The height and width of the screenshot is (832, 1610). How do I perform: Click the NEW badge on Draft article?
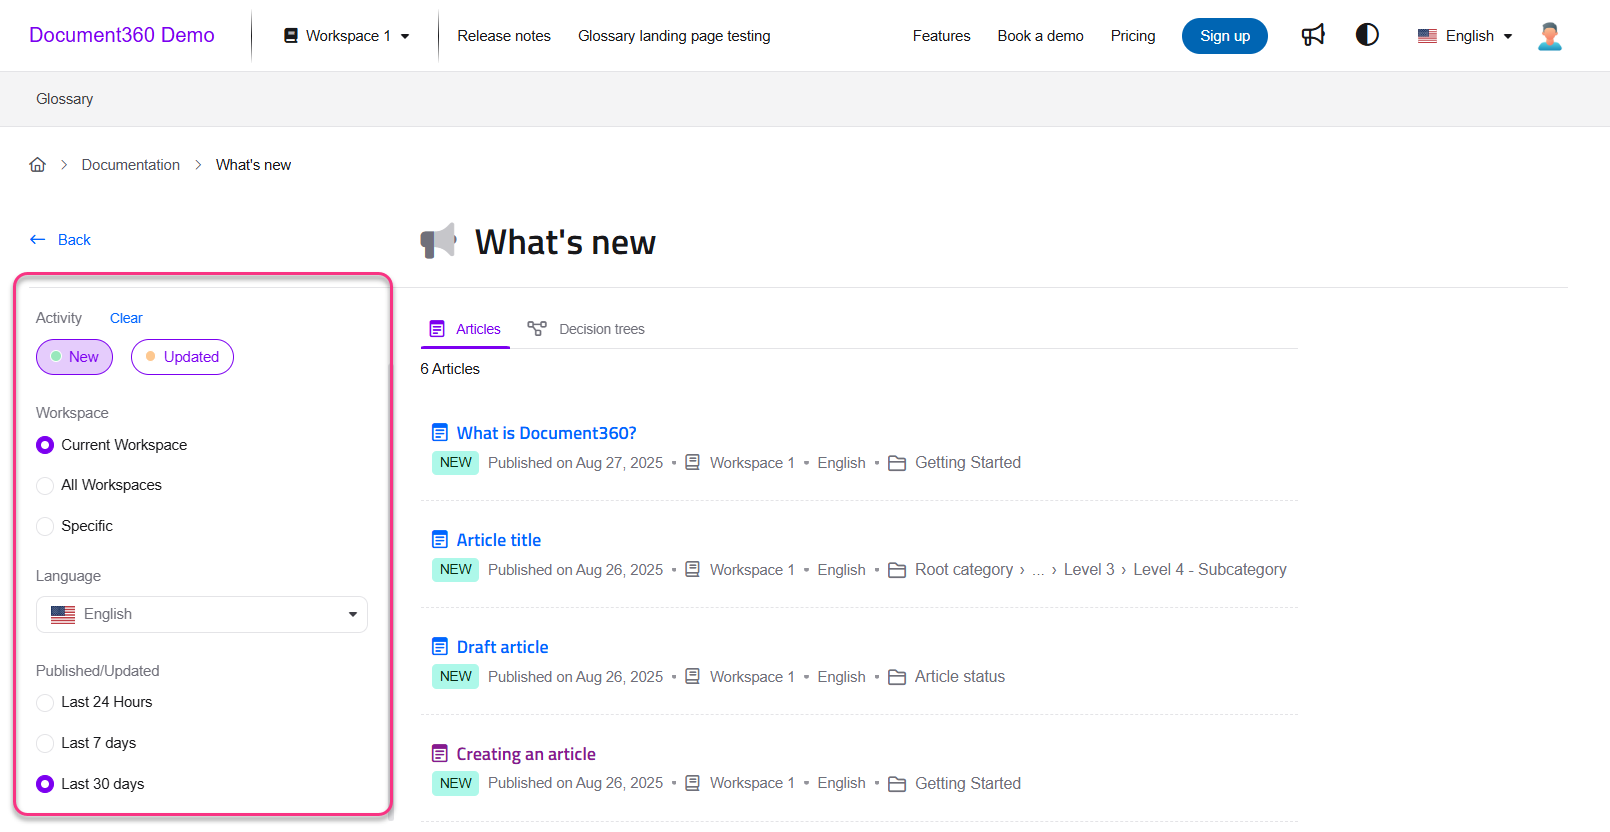pyautogui.click(x=456, y=677)
